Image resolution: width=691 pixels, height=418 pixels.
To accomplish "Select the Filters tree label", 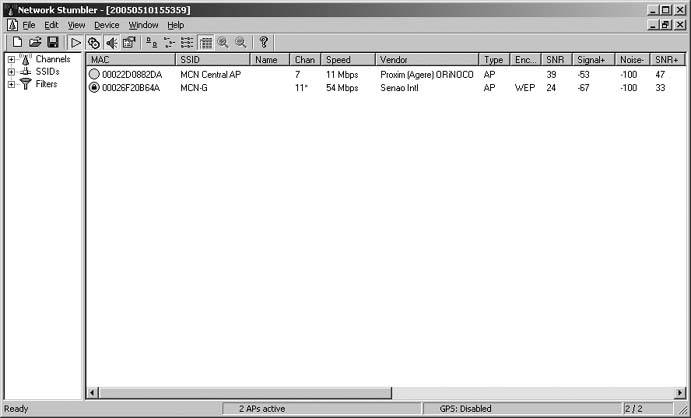I will (46, 84).
